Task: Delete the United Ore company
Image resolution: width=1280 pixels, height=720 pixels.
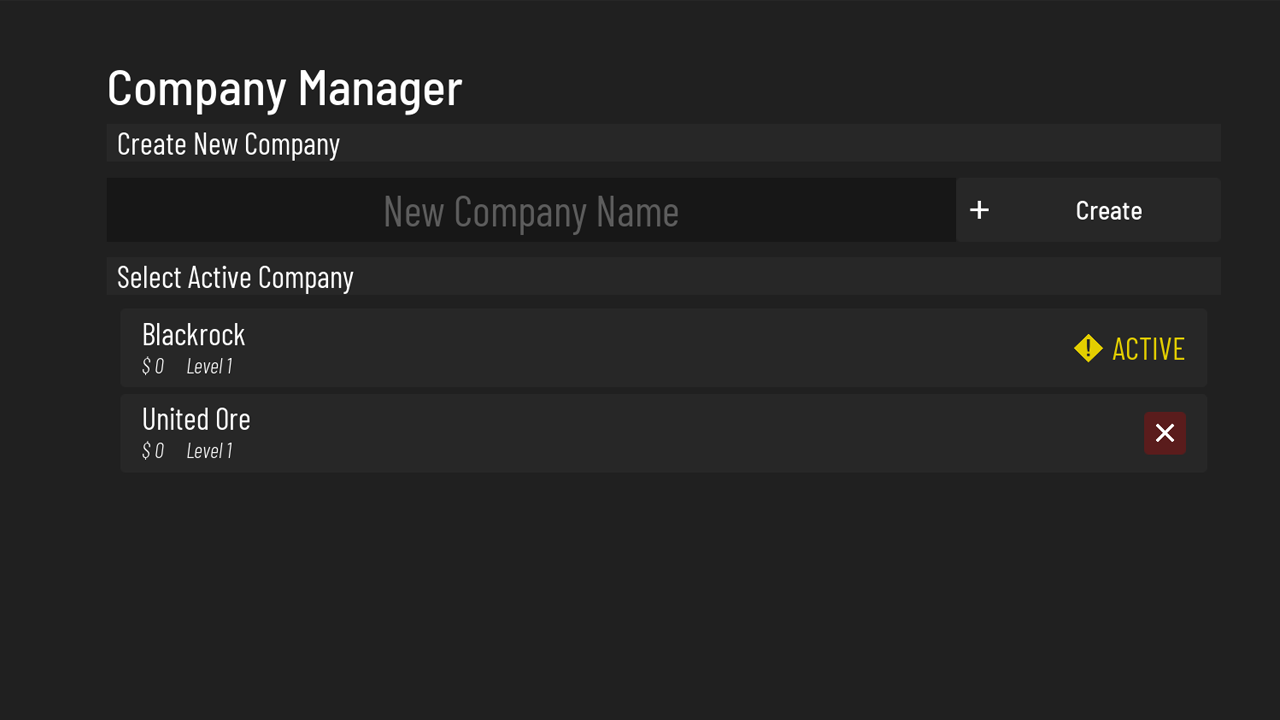Action: click(1164, 433)
